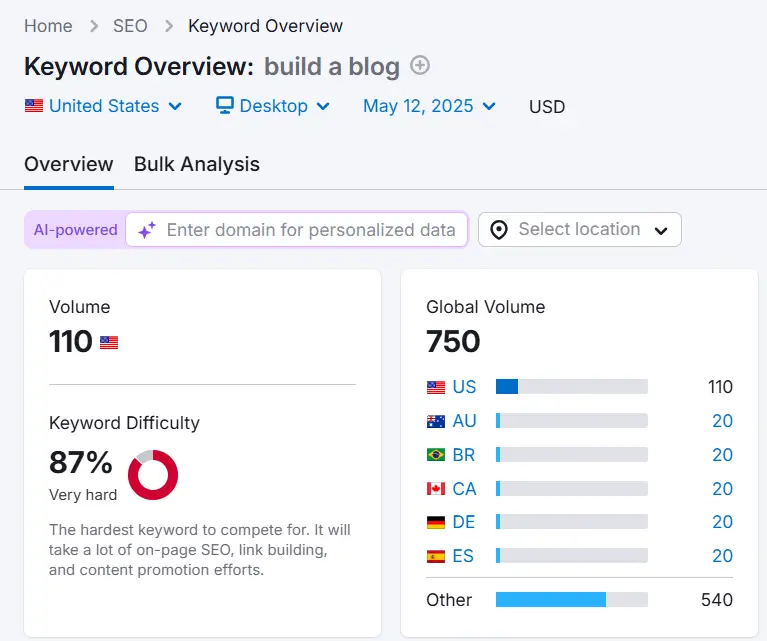
Task: Click the US volume bar
Action: 572,387
